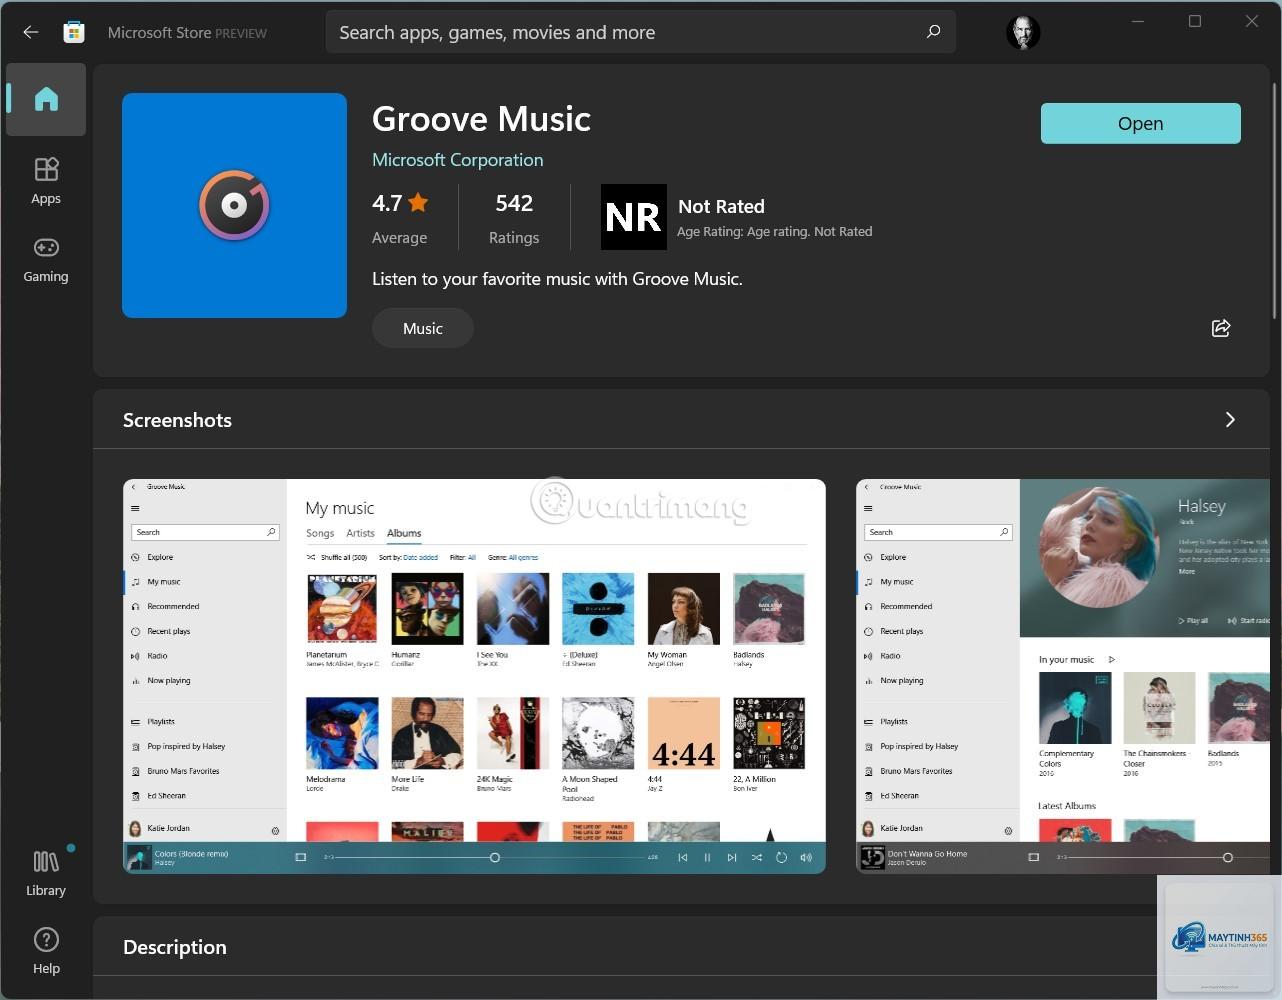Image resolution: width=1282 pixels, height=1000 pixels.
Task: Click the 4.7 Average rating
Action: pos(400,218)
